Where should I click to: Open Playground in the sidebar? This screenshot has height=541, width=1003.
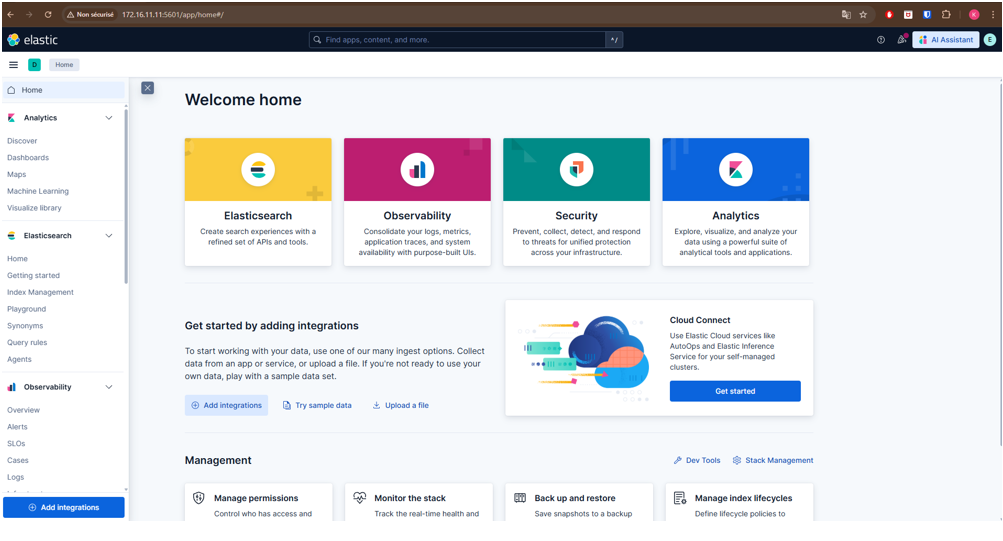tap(27, 309)
